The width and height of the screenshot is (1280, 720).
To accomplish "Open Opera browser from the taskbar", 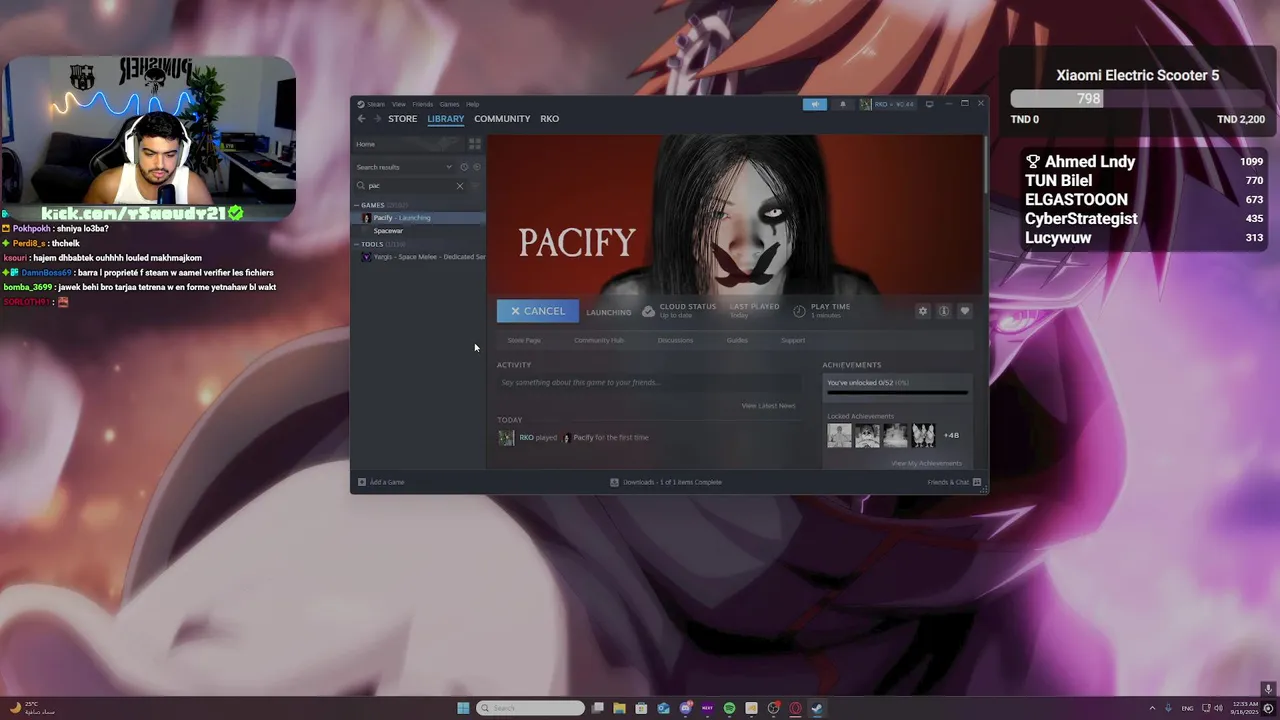I will tap(795, 708).
